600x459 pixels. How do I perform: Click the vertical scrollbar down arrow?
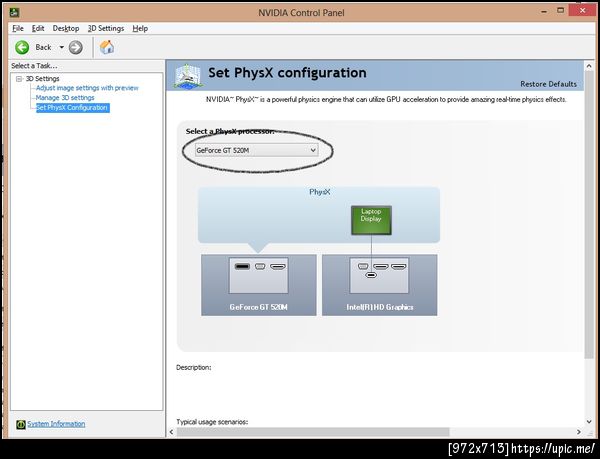(x=589, y=422)
